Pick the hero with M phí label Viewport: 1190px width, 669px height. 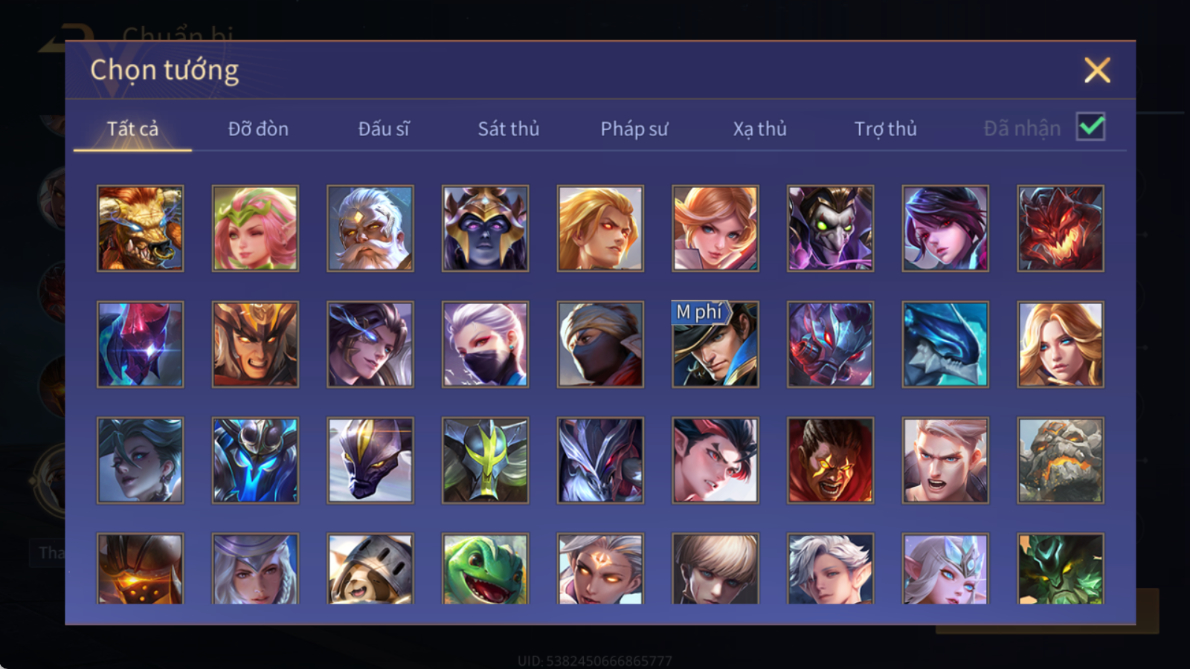click(715, 344)
